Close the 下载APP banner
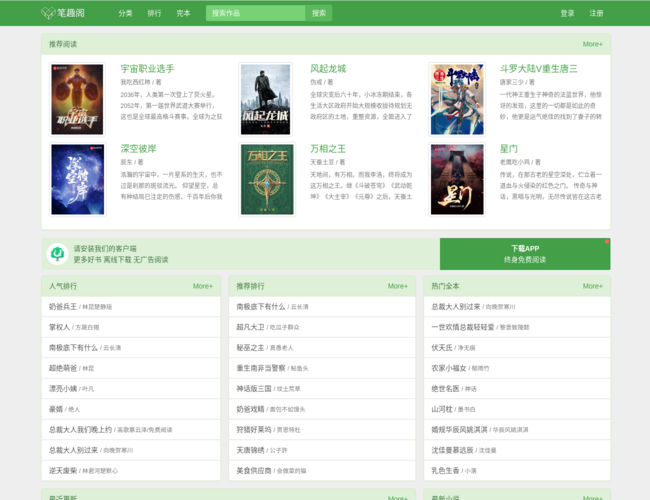The height and width of the screenshot is (500, 650). click(x=606, y=242)
